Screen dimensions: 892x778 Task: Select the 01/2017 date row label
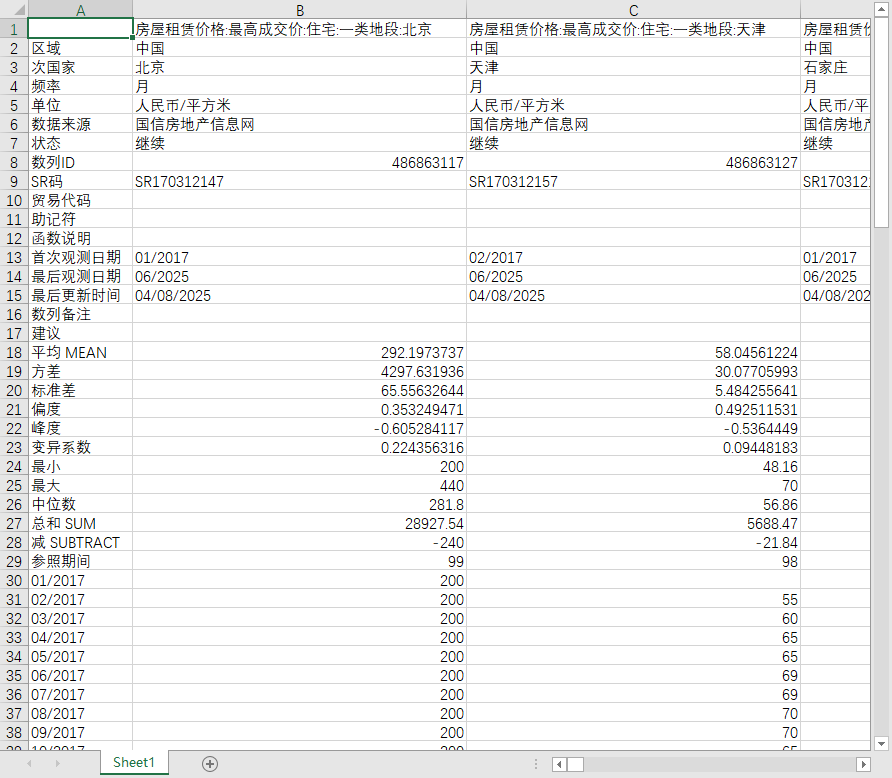click(x=80, y=581)
